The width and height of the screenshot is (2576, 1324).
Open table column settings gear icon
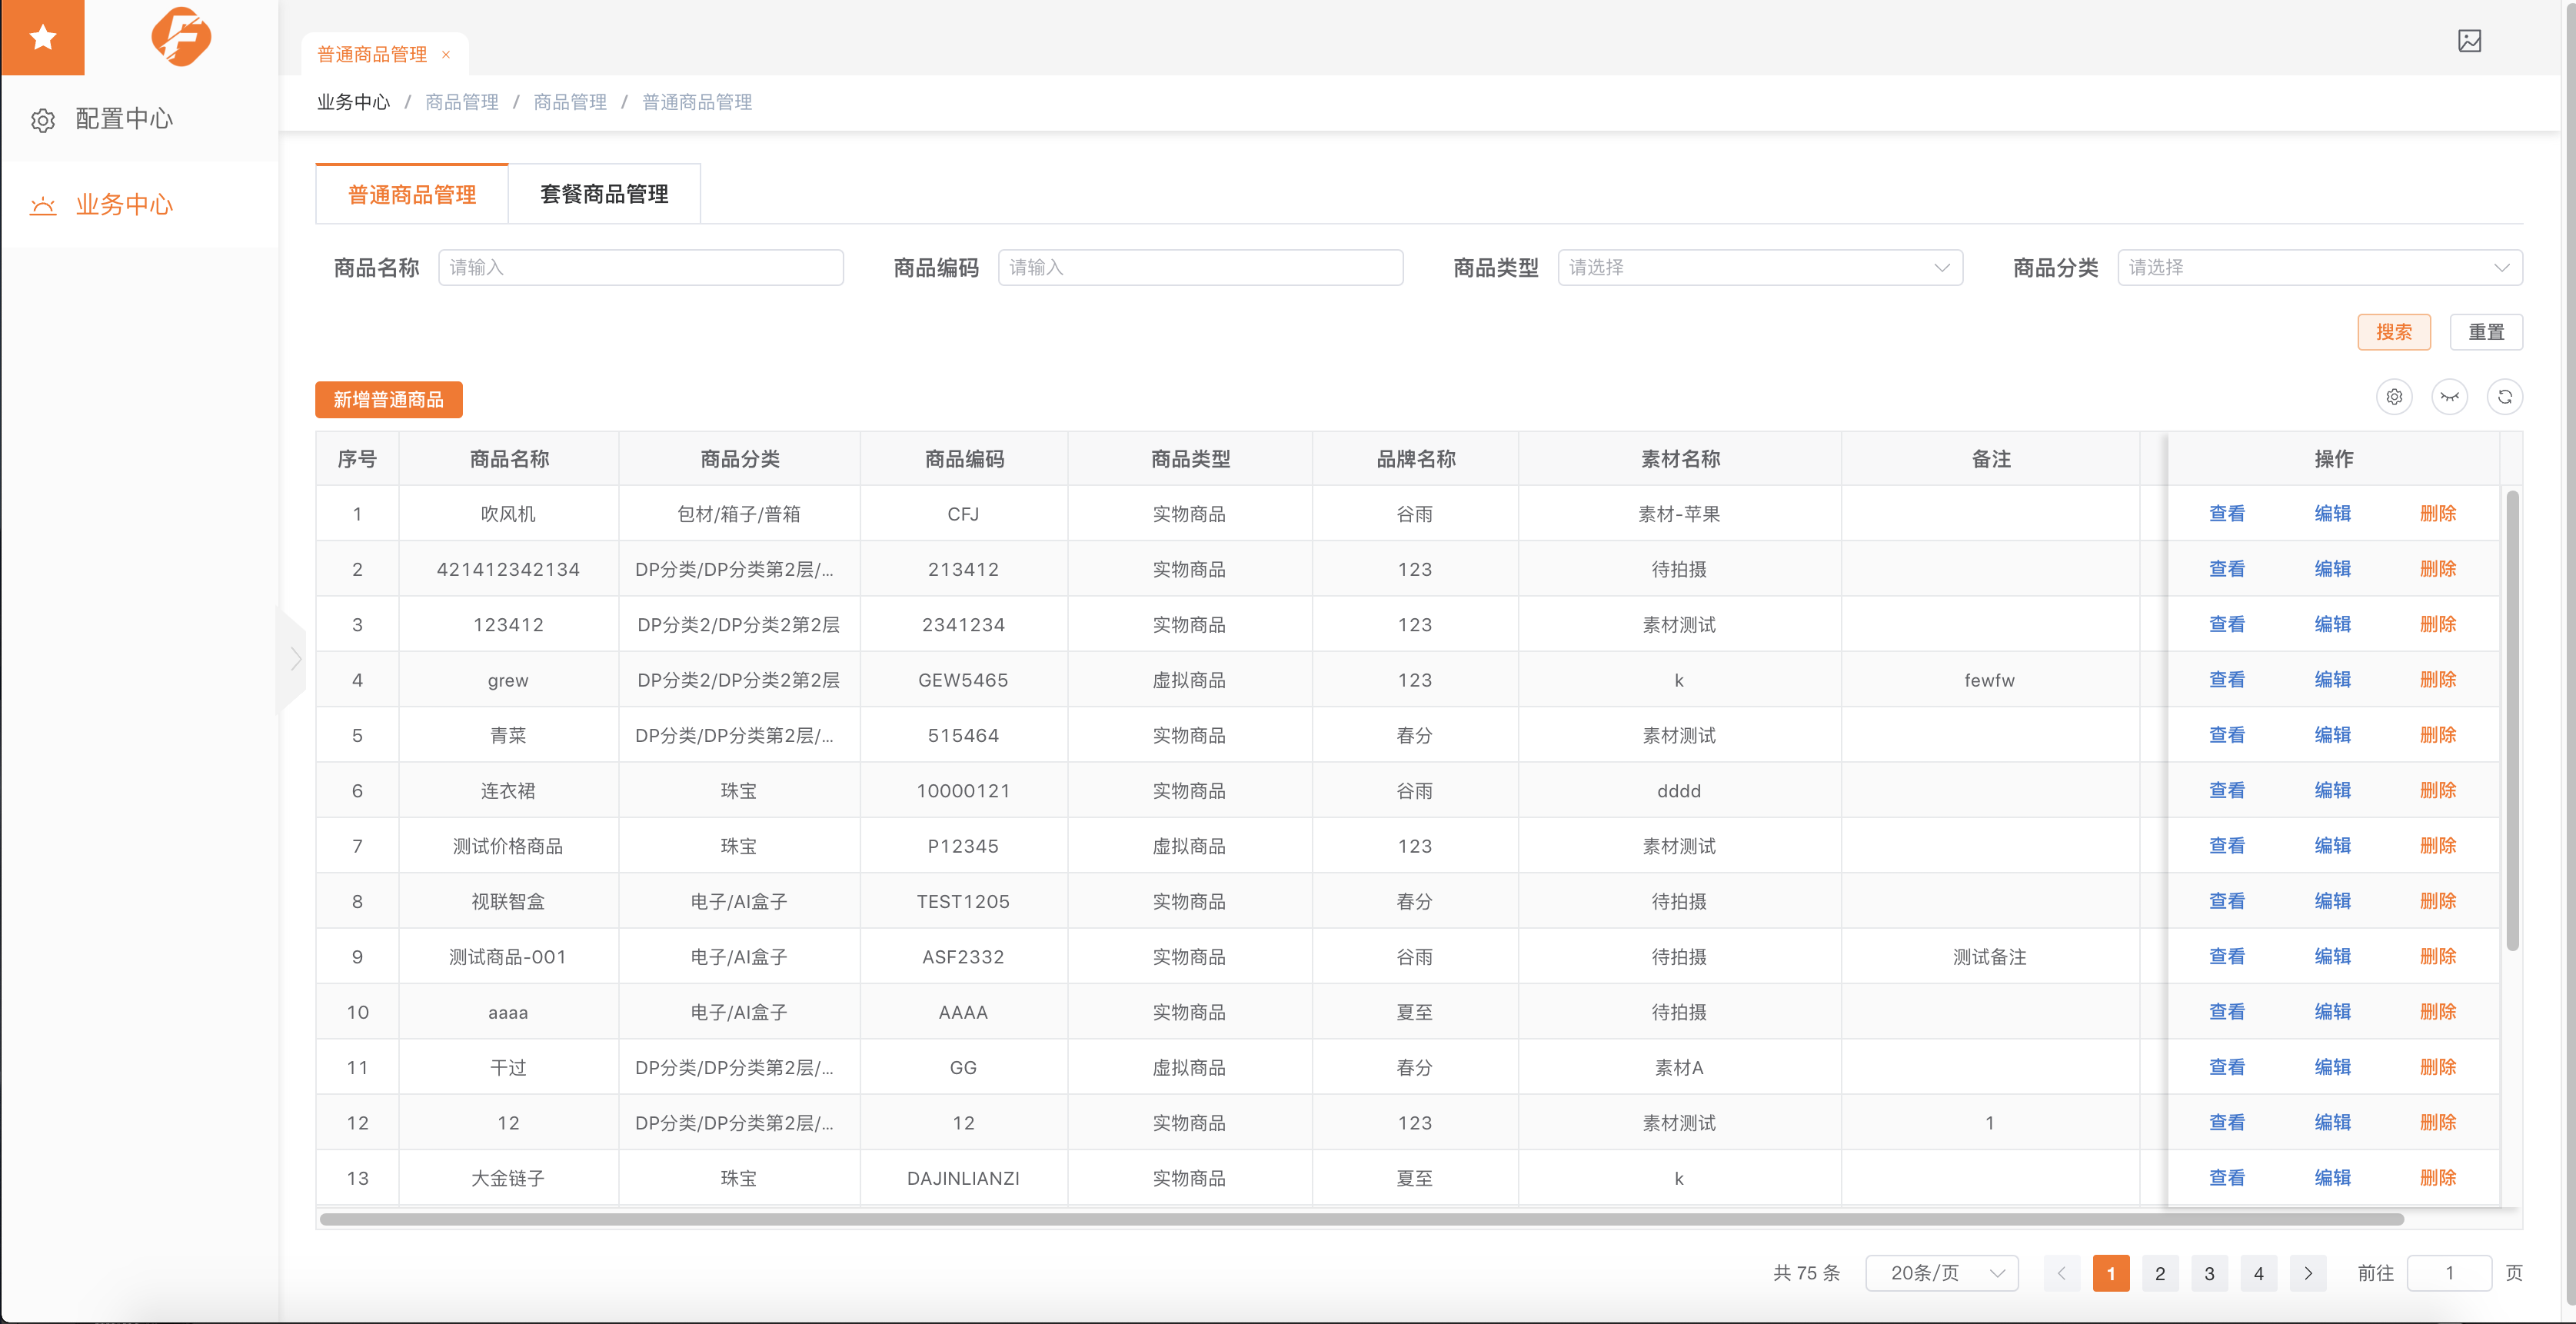2394,397
